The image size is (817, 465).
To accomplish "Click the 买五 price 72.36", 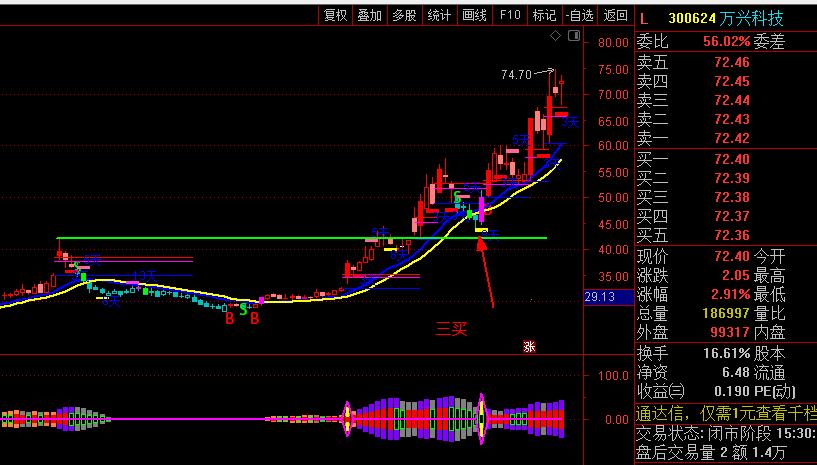I will [x=732, y=236].
